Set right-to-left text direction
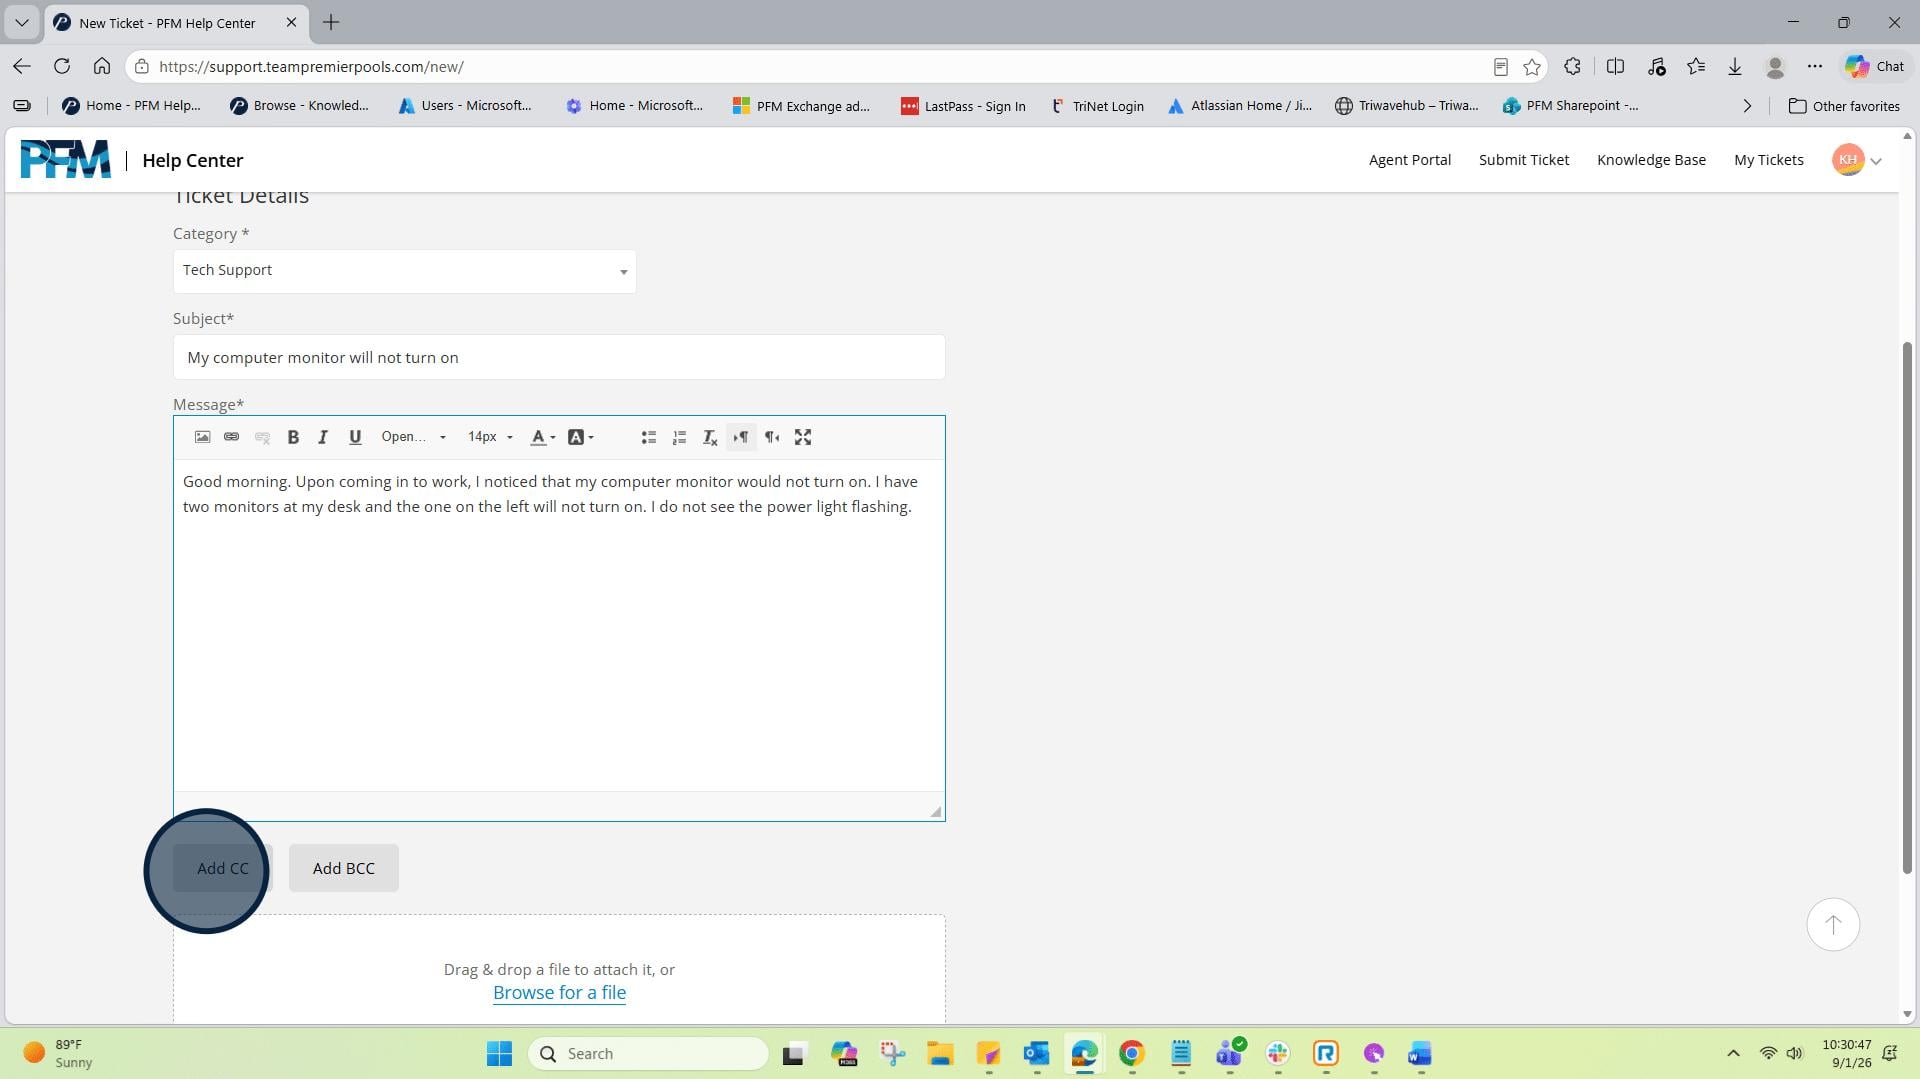1920x1079 pixels. tap(772, 437)
